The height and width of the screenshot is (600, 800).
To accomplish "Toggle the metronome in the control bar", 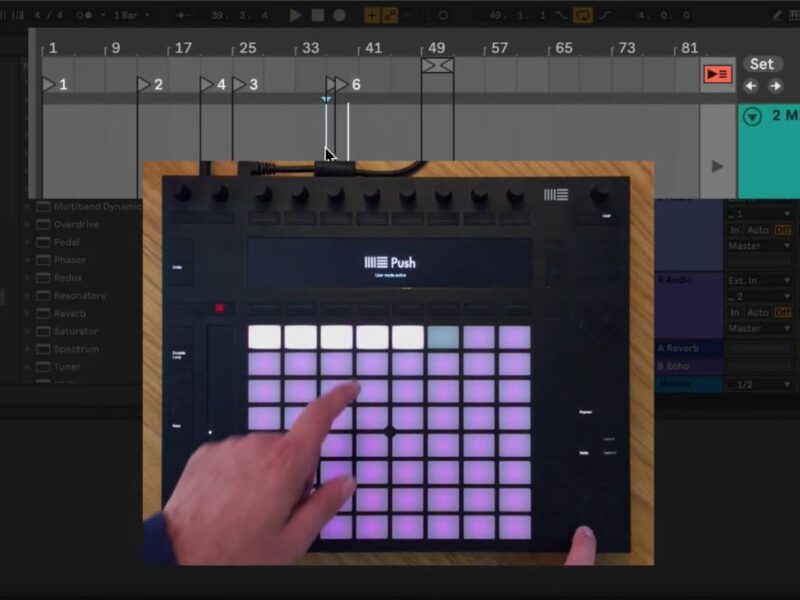I will 84,15.
